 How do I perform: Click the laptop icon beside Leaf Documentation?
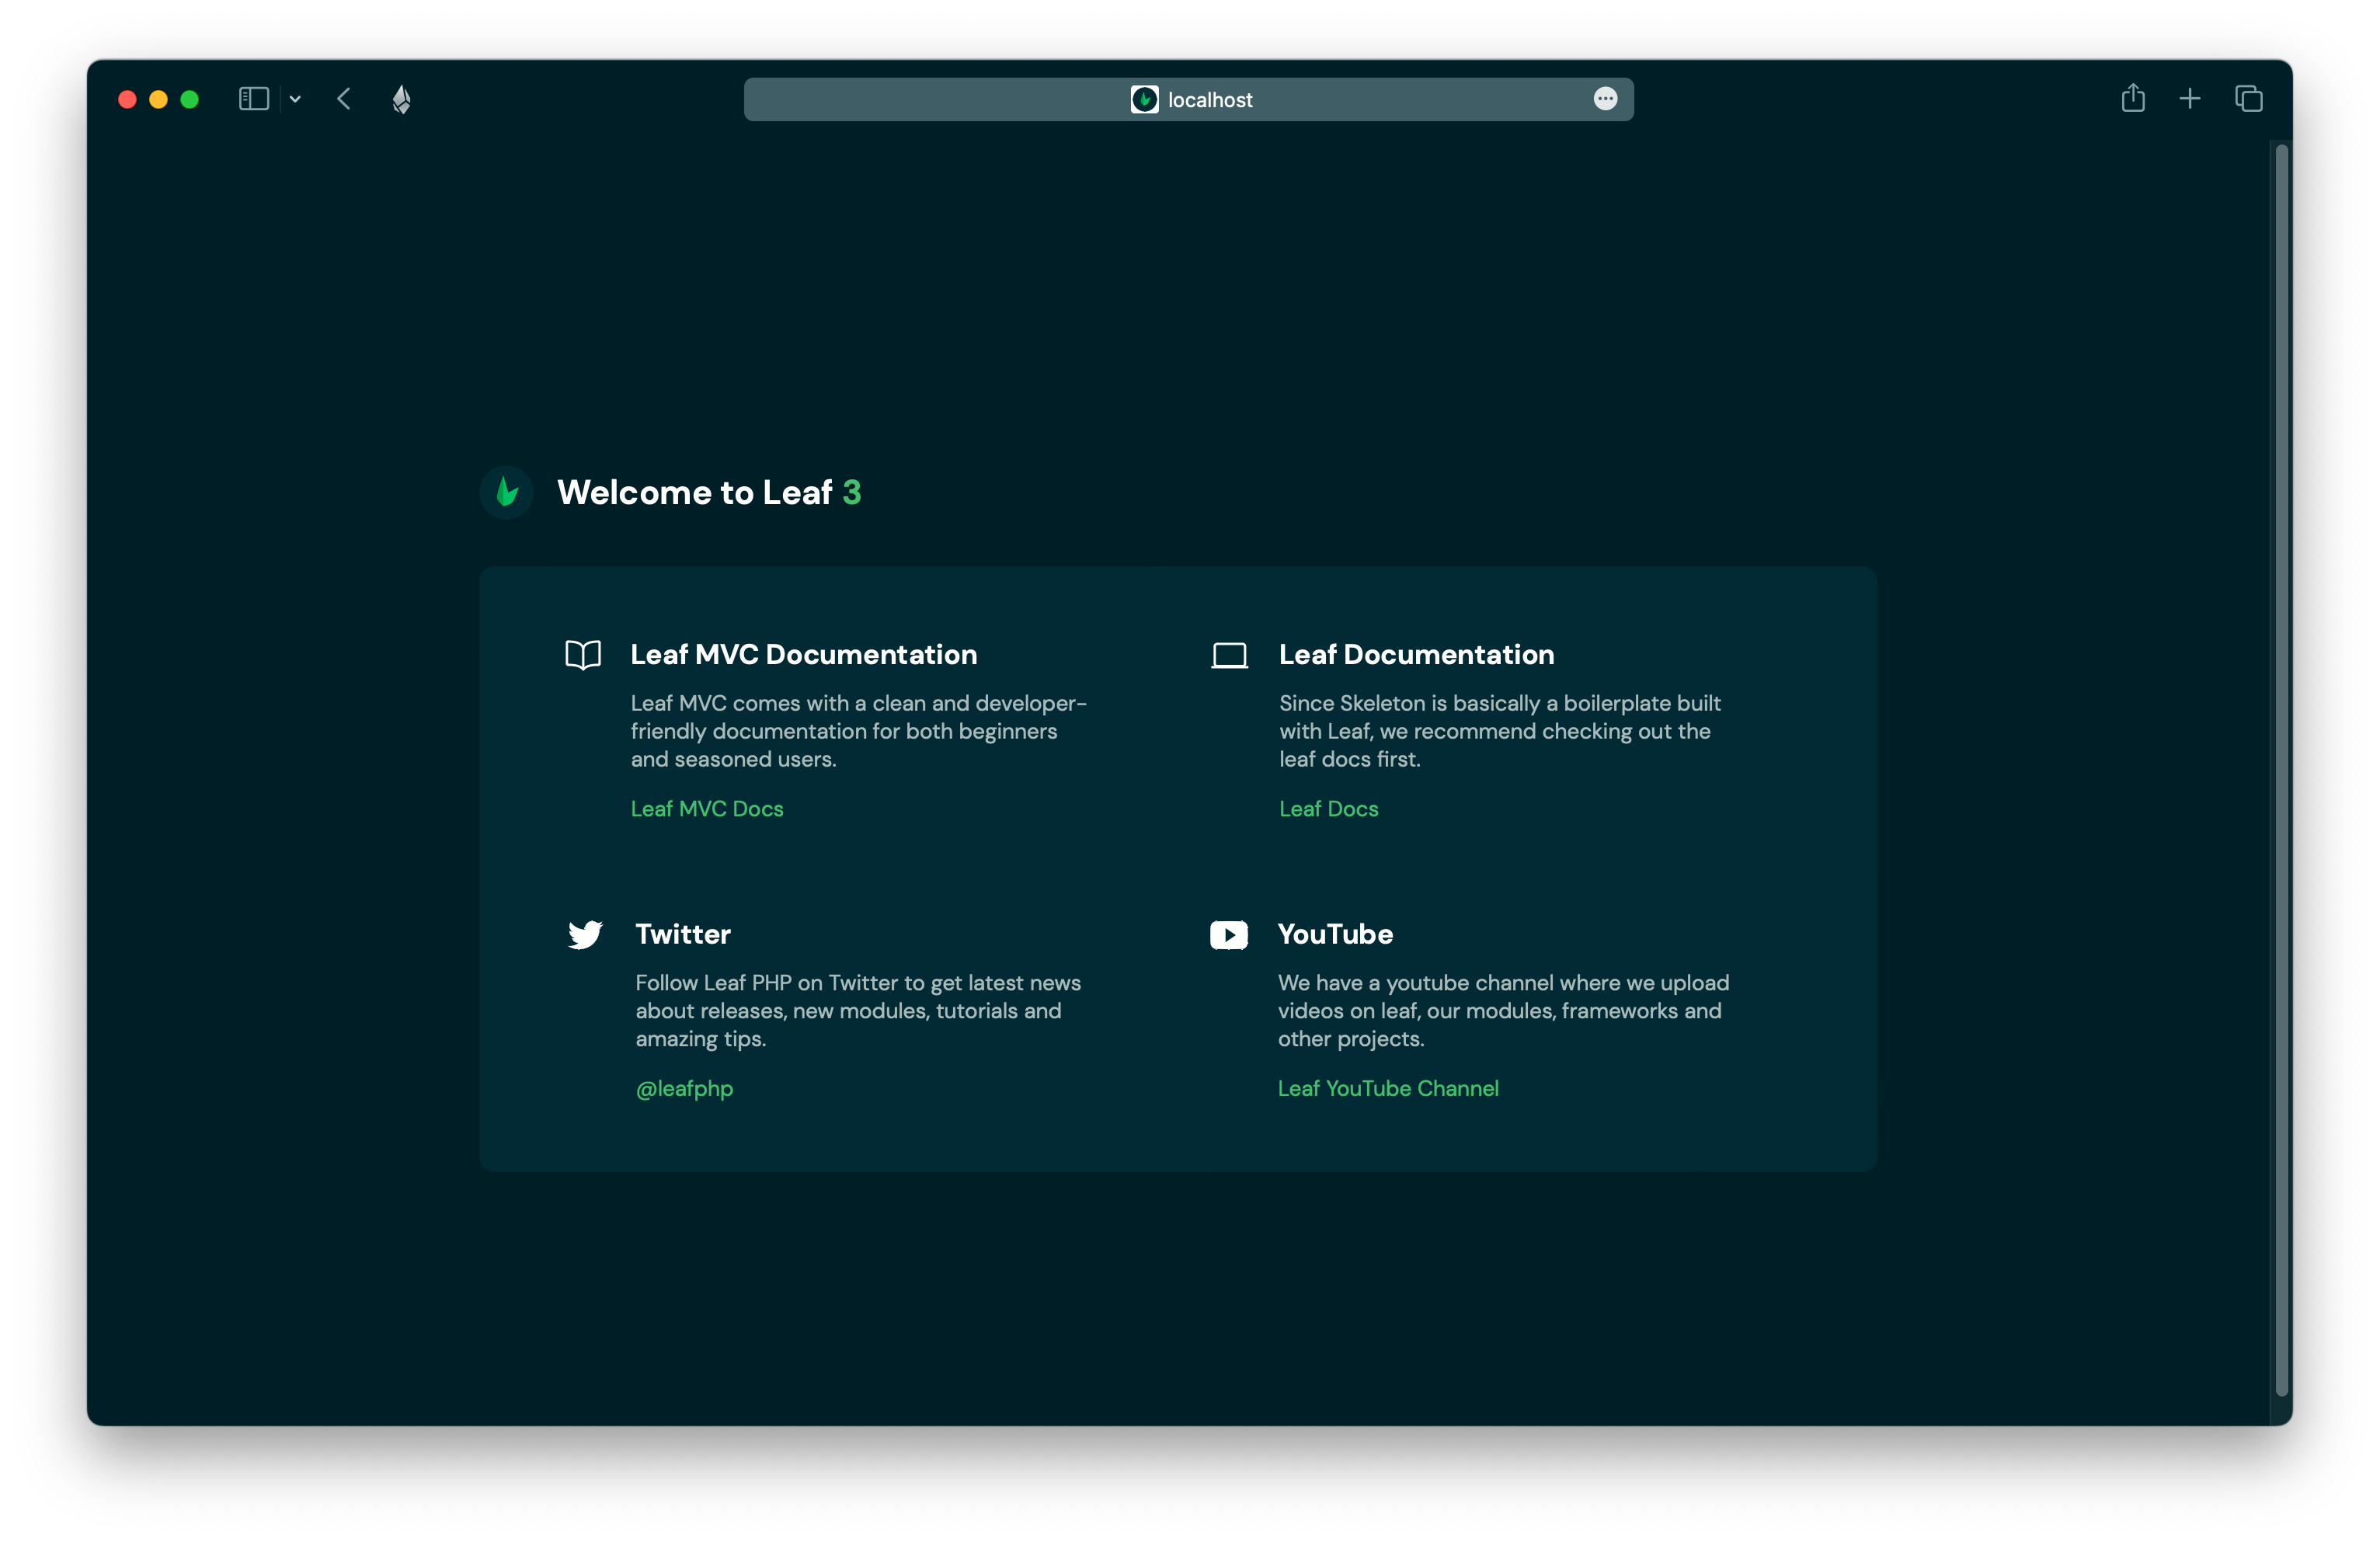[1229, 656]
